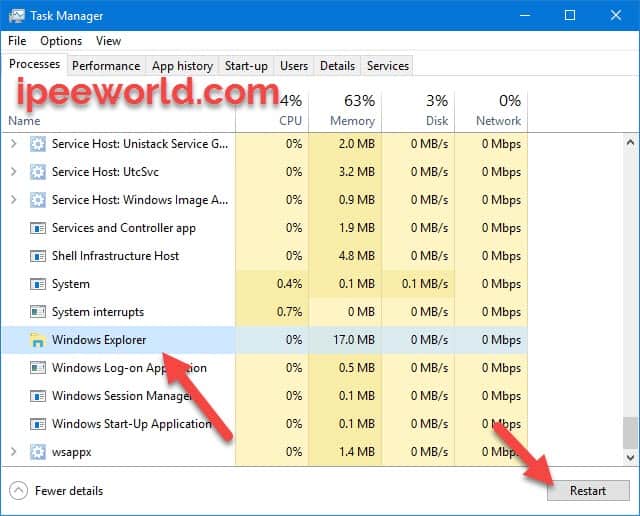Image resolution: width=640 pixels, height=516 pixels.
Task: Click the 0.7% CPU value for System interrupts
Action: tap(289, 312)
